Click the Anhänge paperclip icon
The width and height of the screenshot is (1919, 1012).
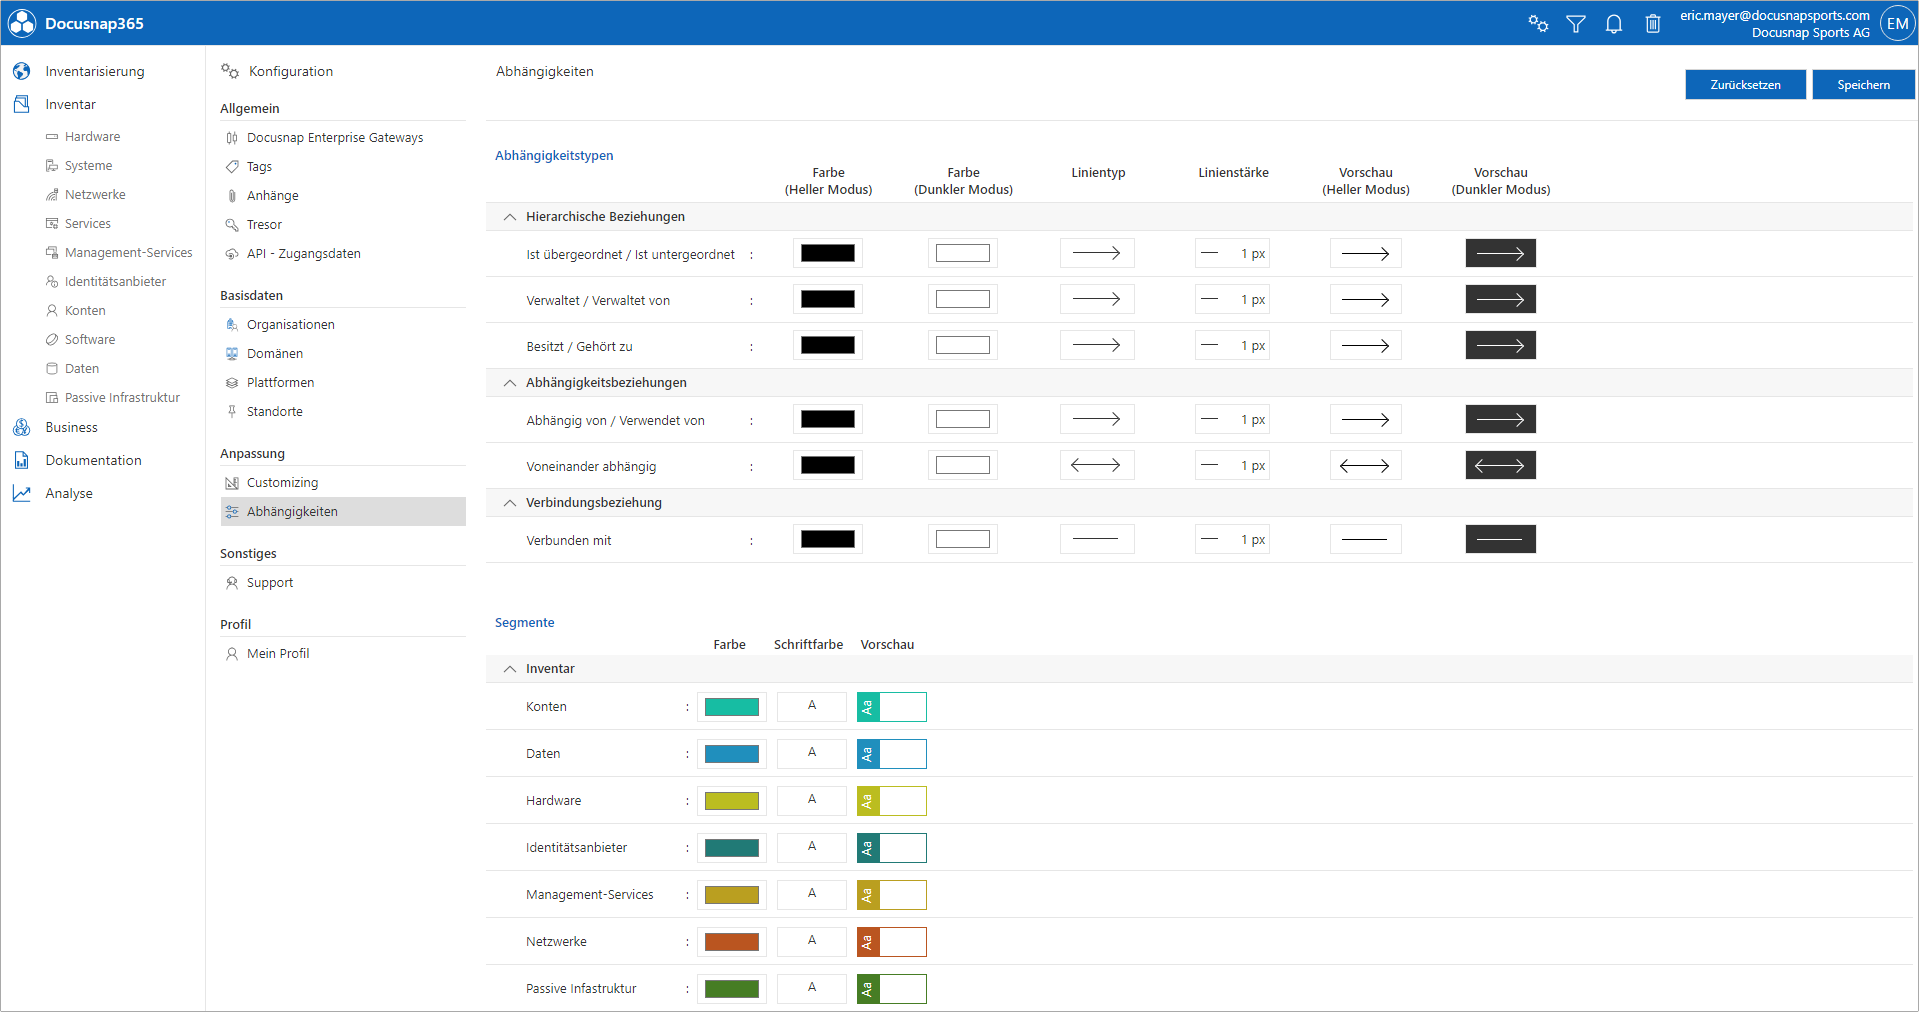coord(232,196)
